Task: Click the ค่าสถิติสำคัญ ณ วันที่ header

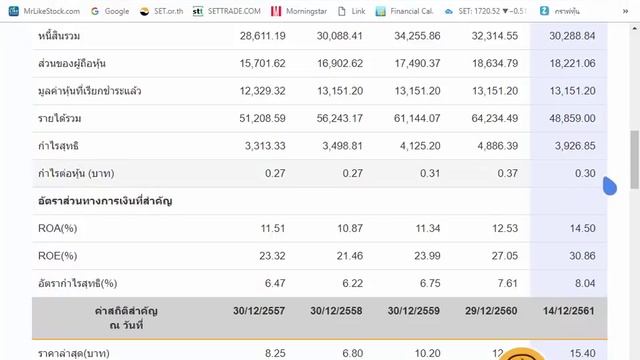Action: pos(126,318)
